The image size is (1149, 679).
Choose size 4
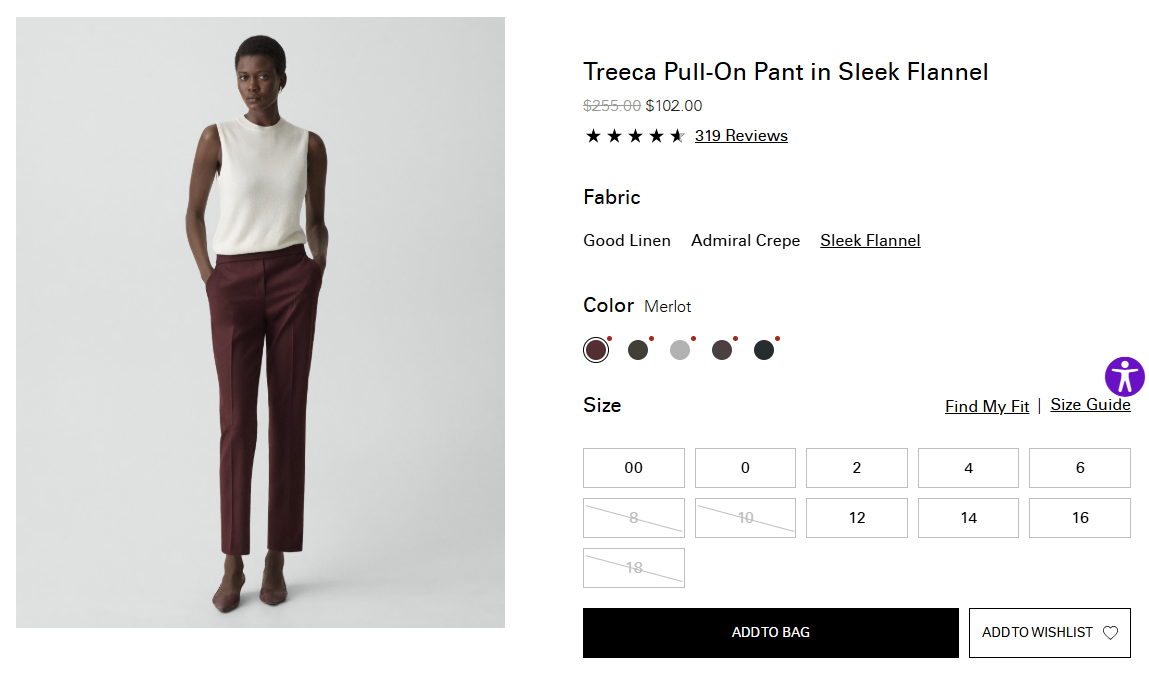coord(968,468)
